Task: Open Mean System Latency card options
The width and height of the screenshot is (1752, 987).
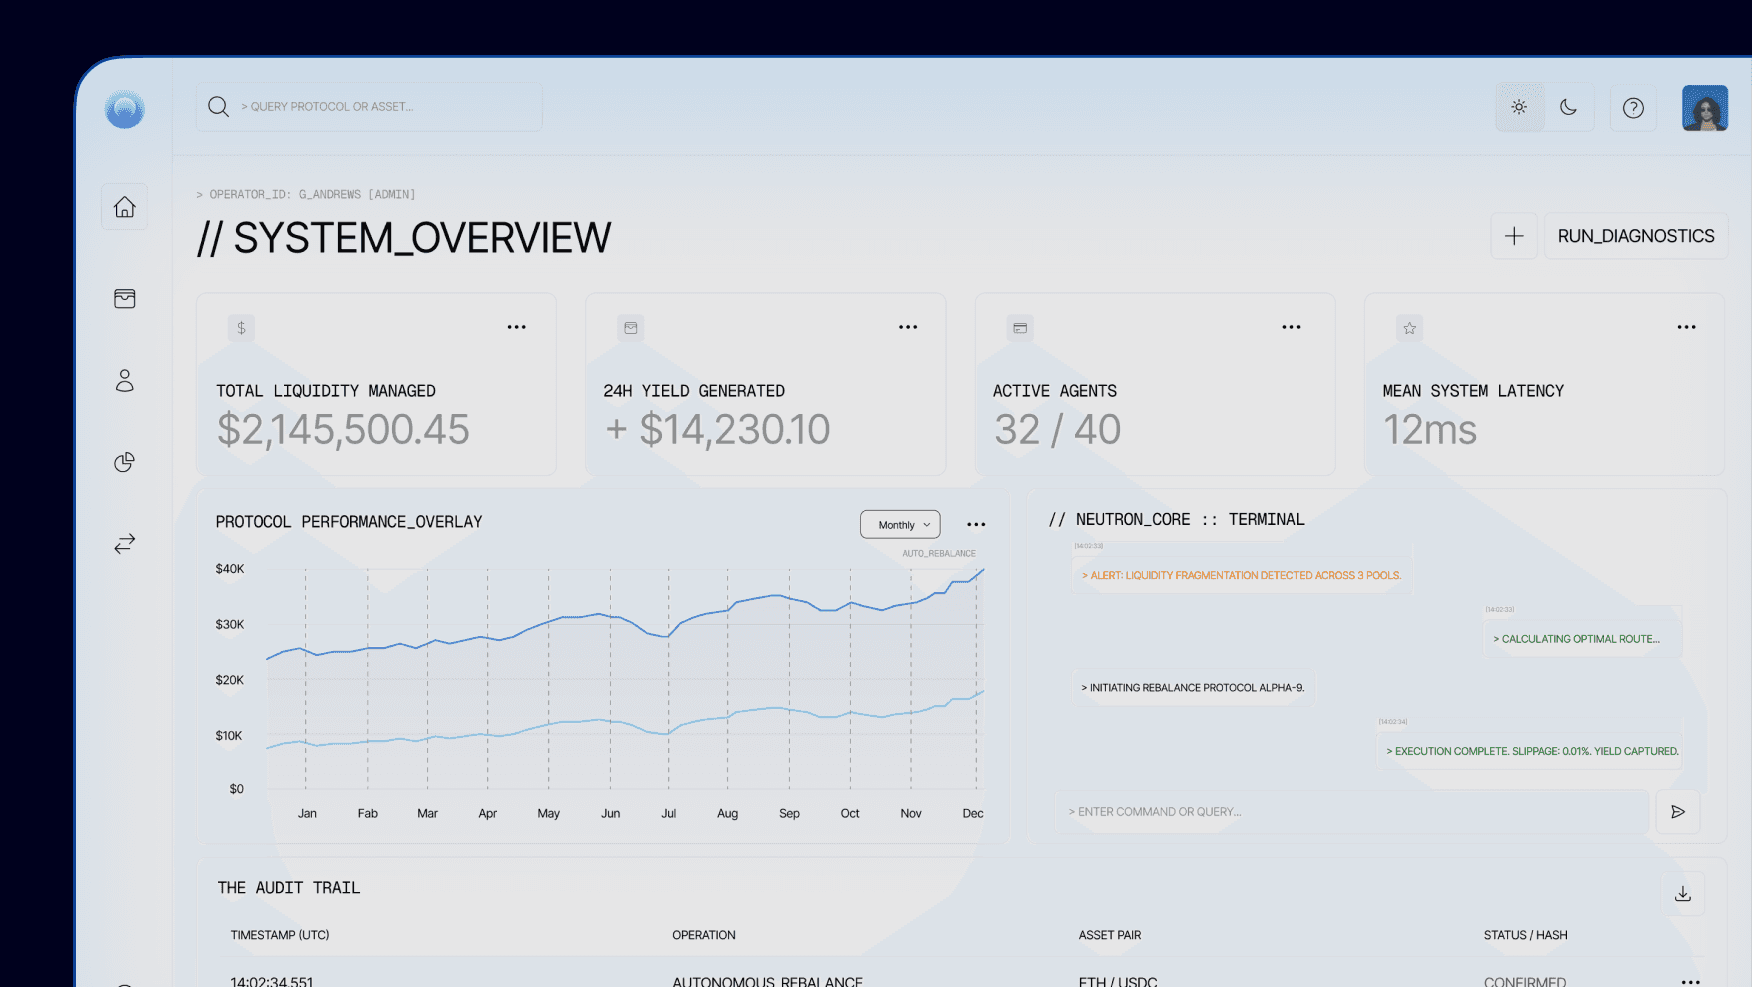Action: pos(1687,327)
